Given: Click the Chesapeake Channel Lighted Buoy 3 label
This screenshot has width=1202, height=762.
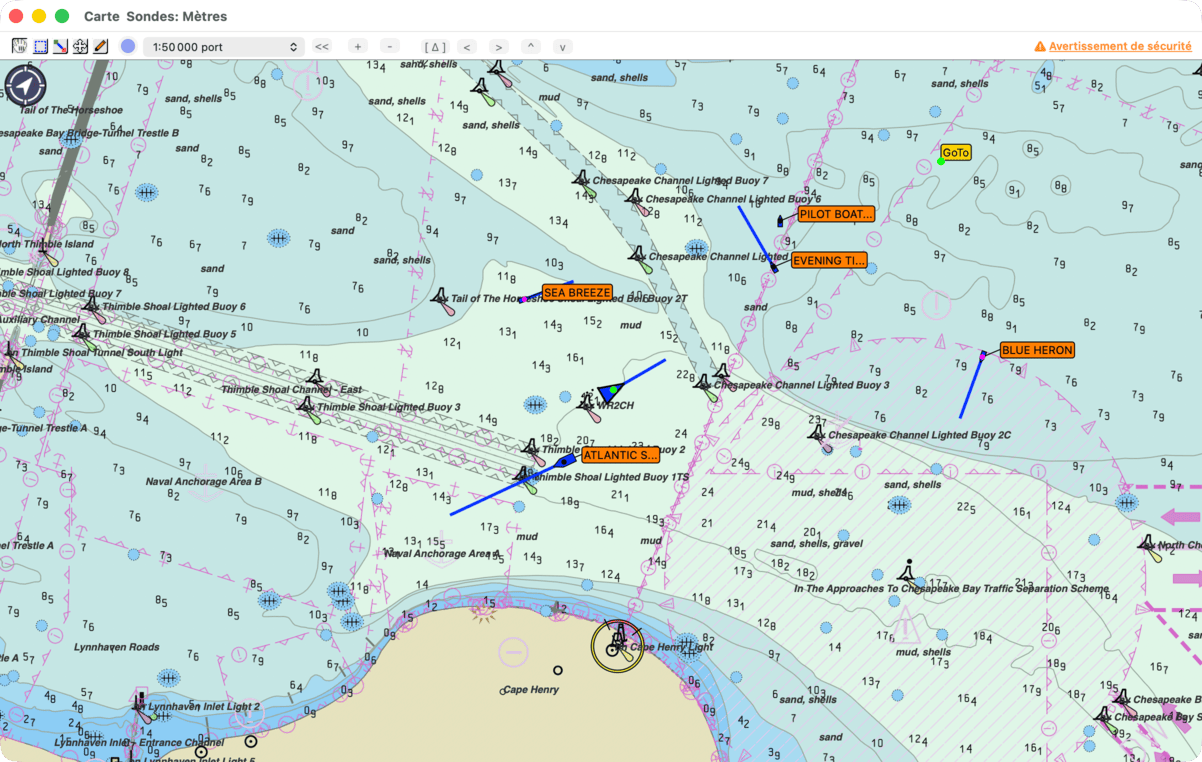Looking at the screenshot, I should (802, 385).
